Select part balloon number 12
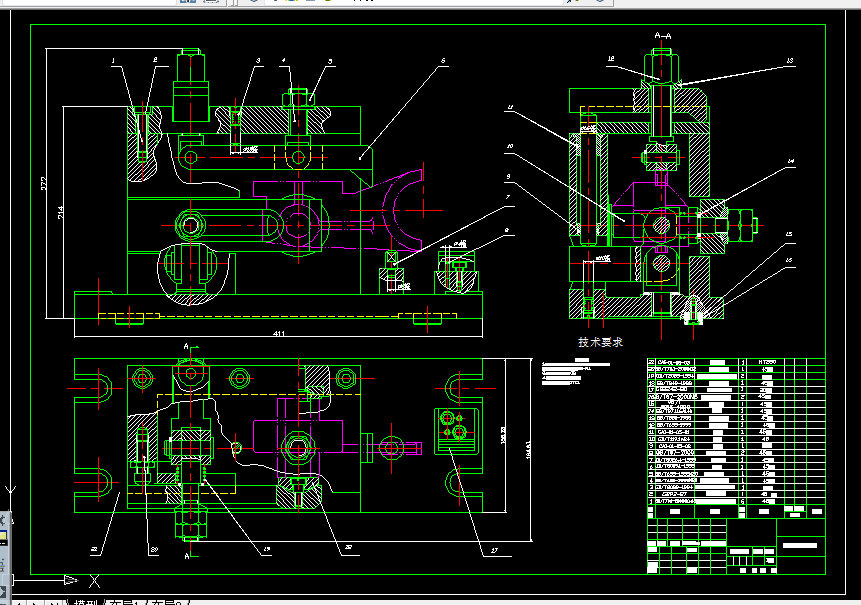This screenshot has width=861, height=605. [x=611, y=59]
